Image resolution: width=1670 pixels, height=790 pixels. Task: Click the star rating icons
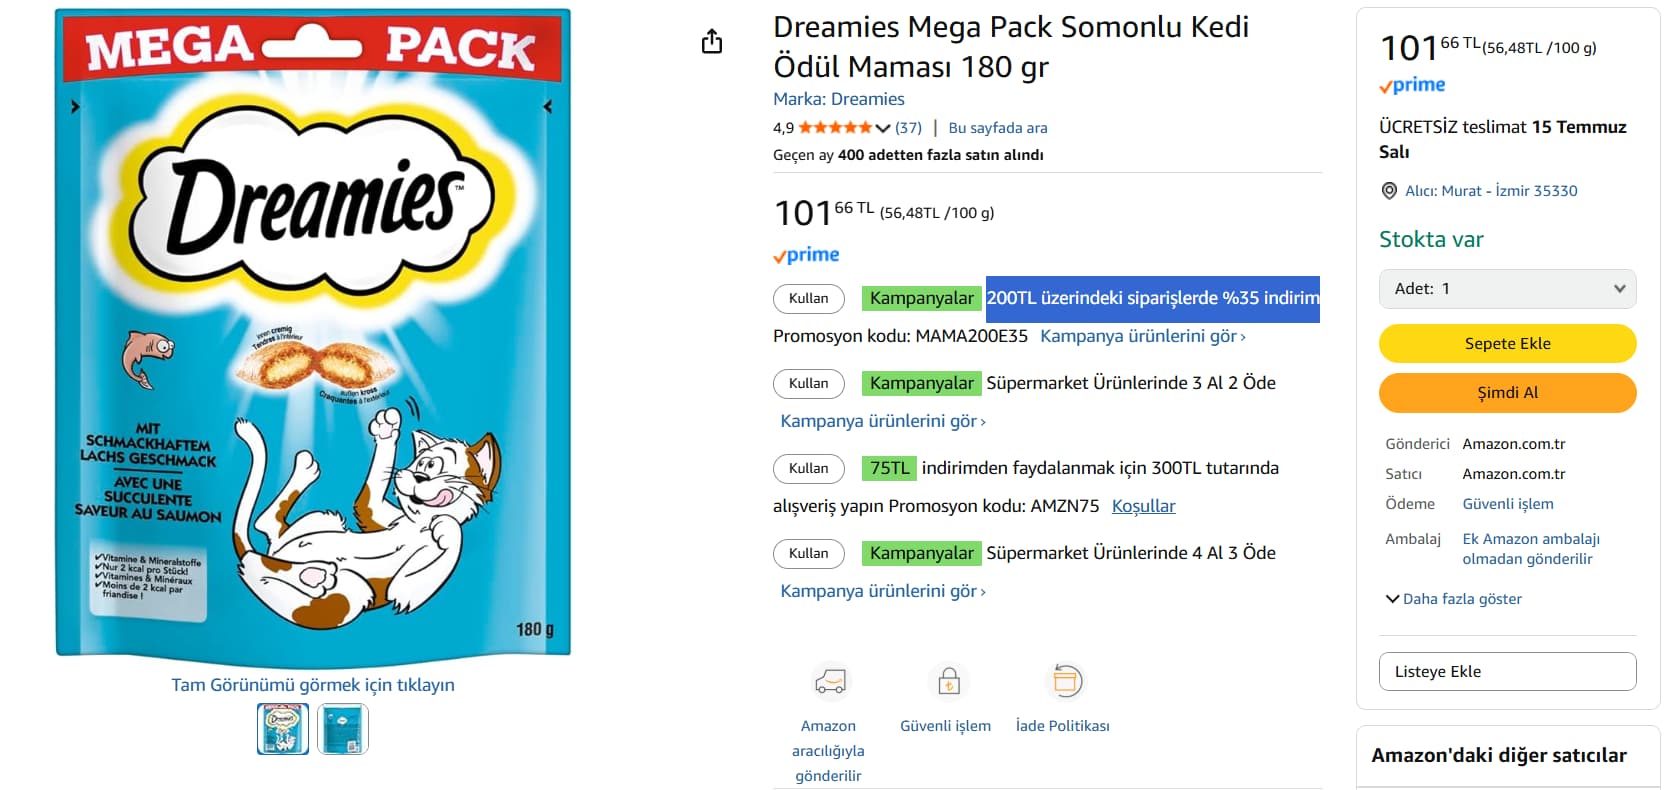[x=835, y=128]
